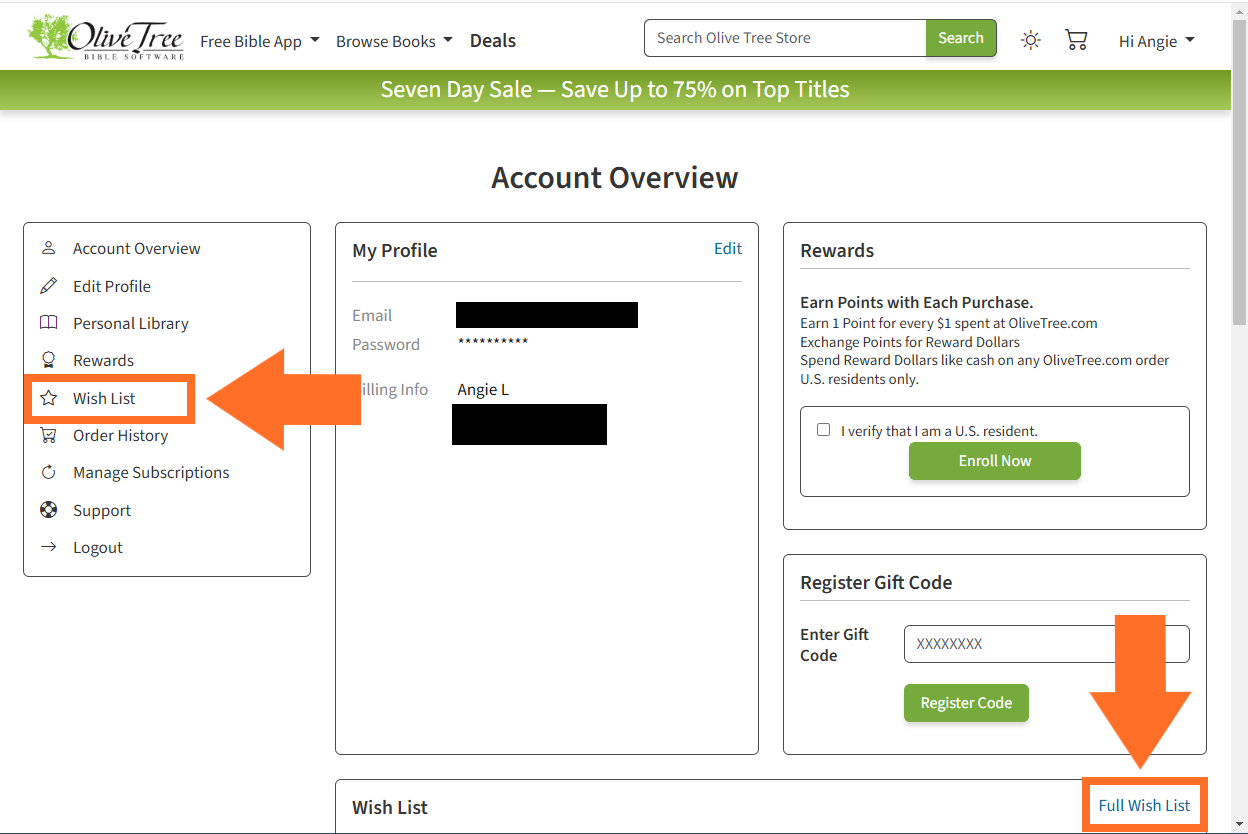Click the refresh icon for Manage Subscriptions
The image size is (1248, 834).
click(x=48, y=472)
